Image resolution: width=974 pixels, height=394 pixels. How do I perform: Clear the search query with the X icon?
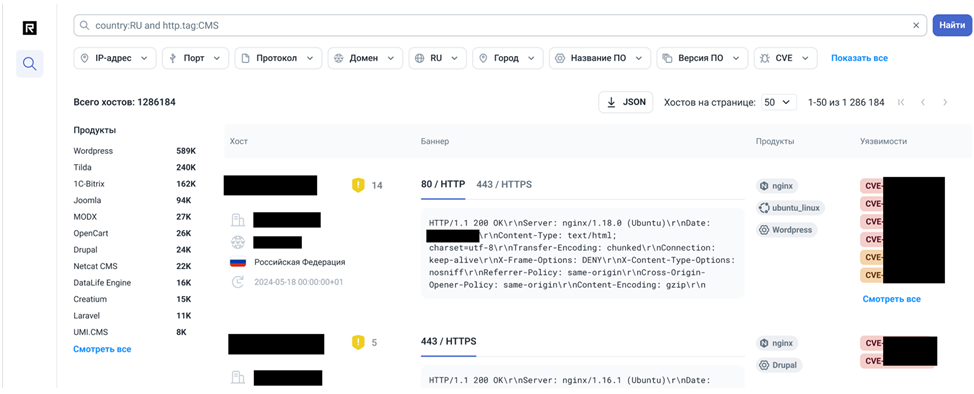coord(916,25)
